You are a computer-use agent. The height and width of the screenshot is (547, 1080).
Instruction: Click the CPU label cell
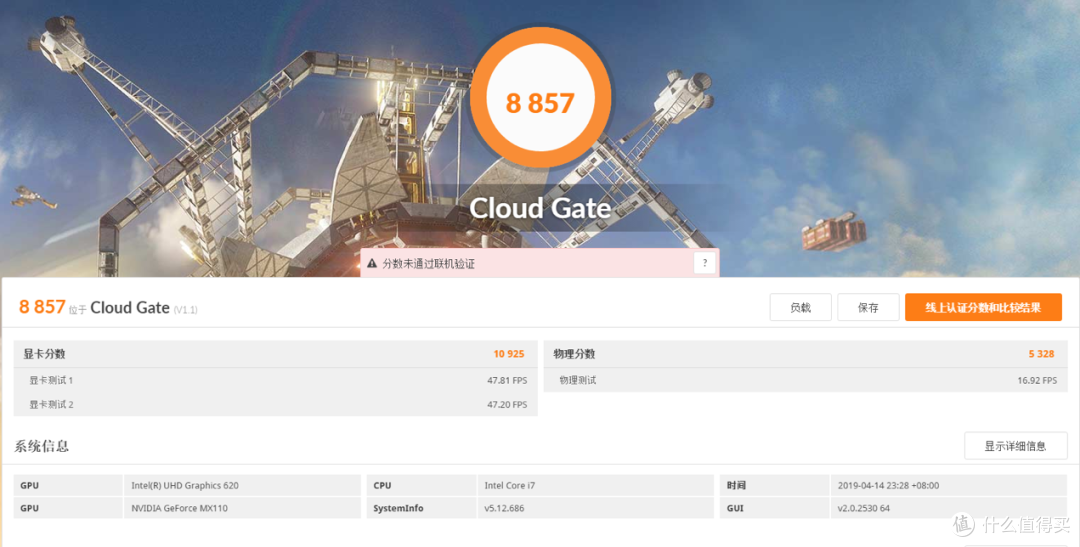pyautogui.click(x=421, y=485)
